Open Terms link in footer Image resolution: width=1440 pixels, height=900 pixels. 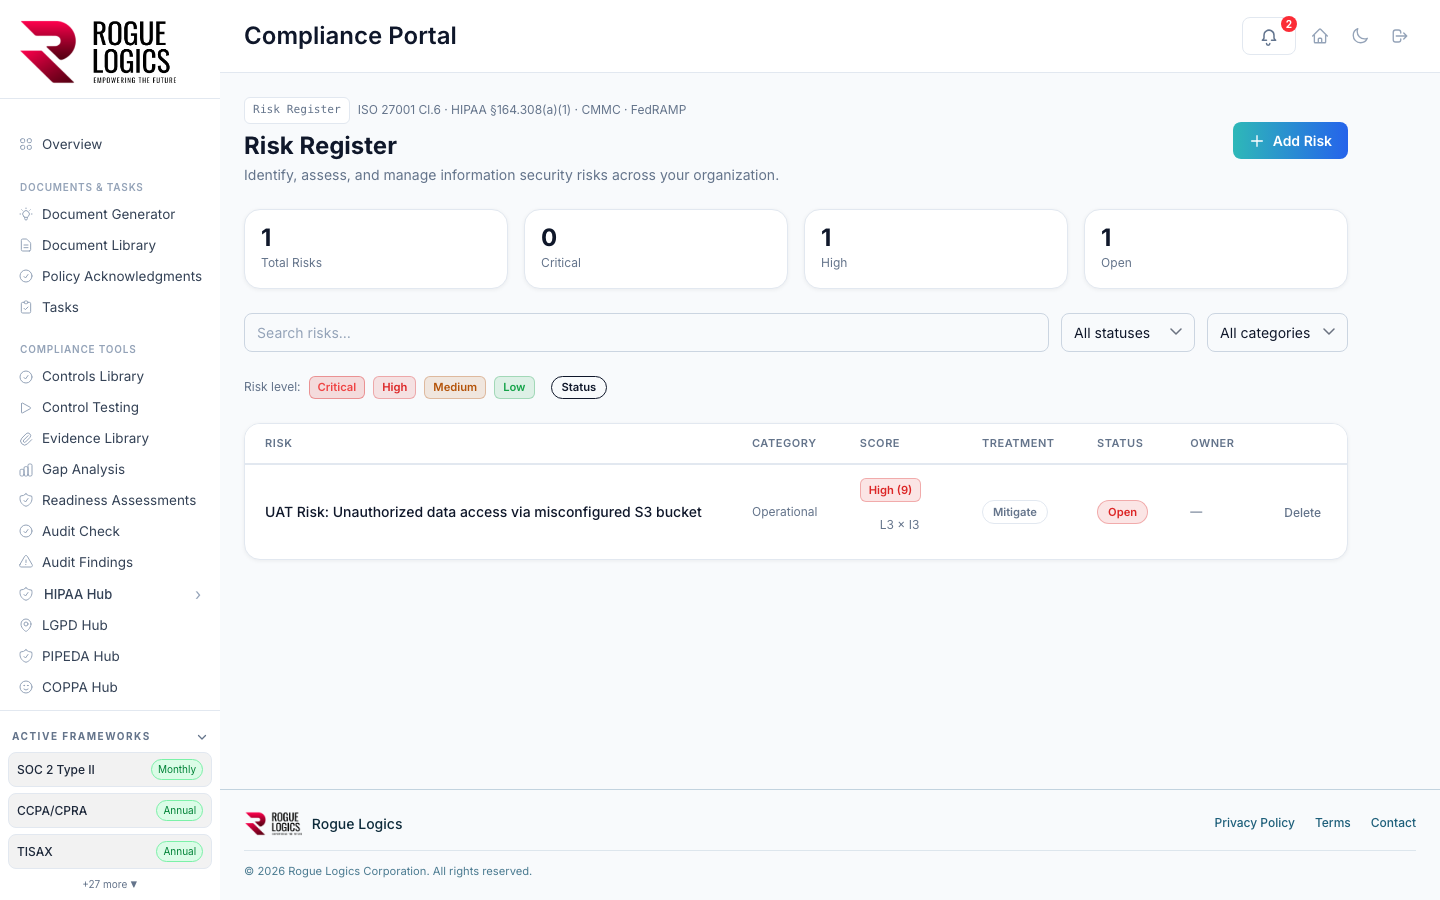click(1333, 823)
